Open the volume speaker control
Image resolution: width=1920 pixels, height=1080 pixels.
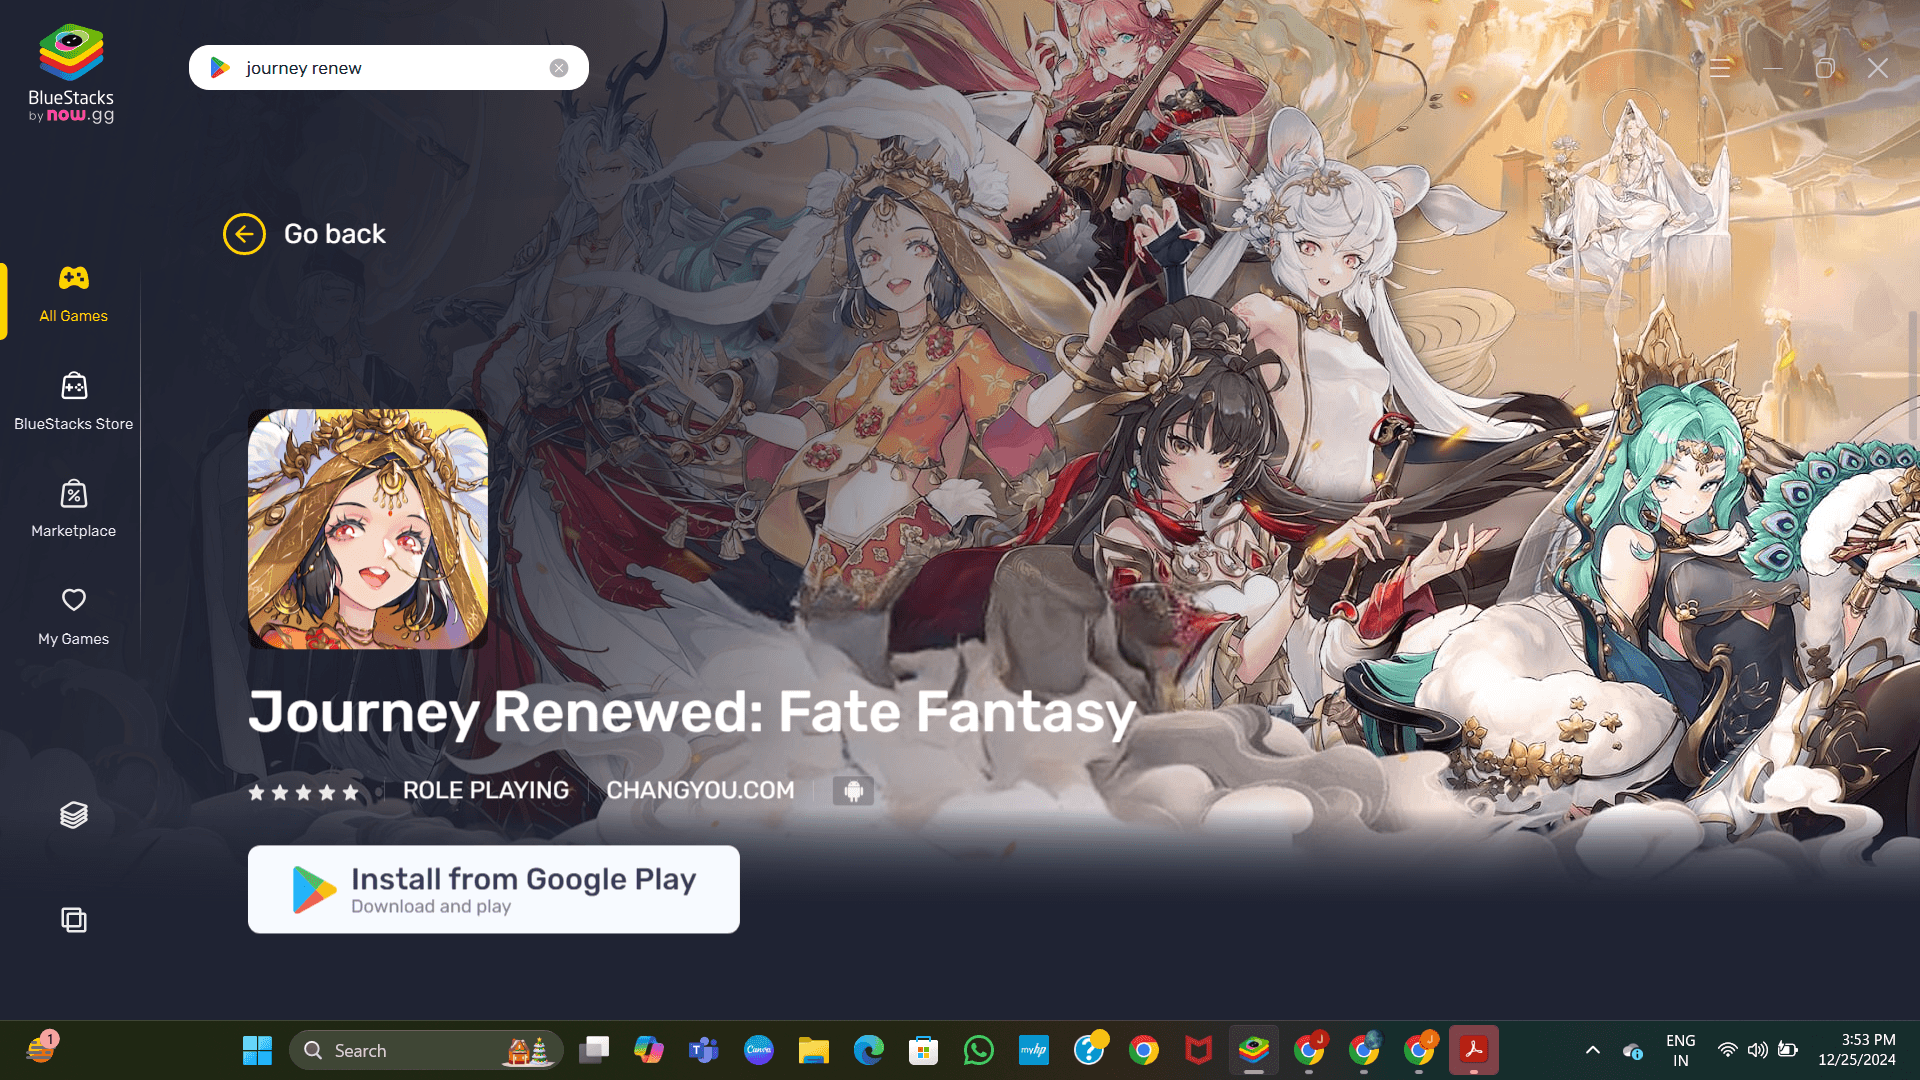(x=1757, y=1050)
